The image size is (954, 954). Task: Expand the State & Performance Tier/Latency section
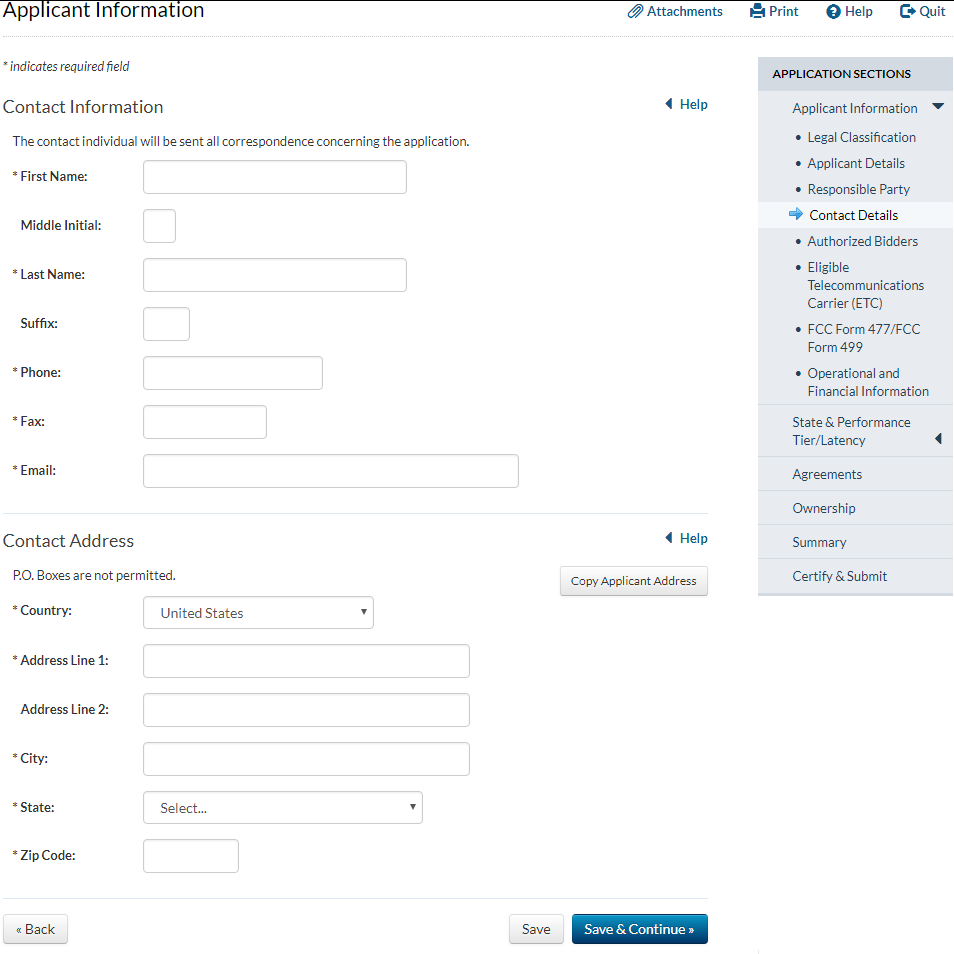point(937,438)
